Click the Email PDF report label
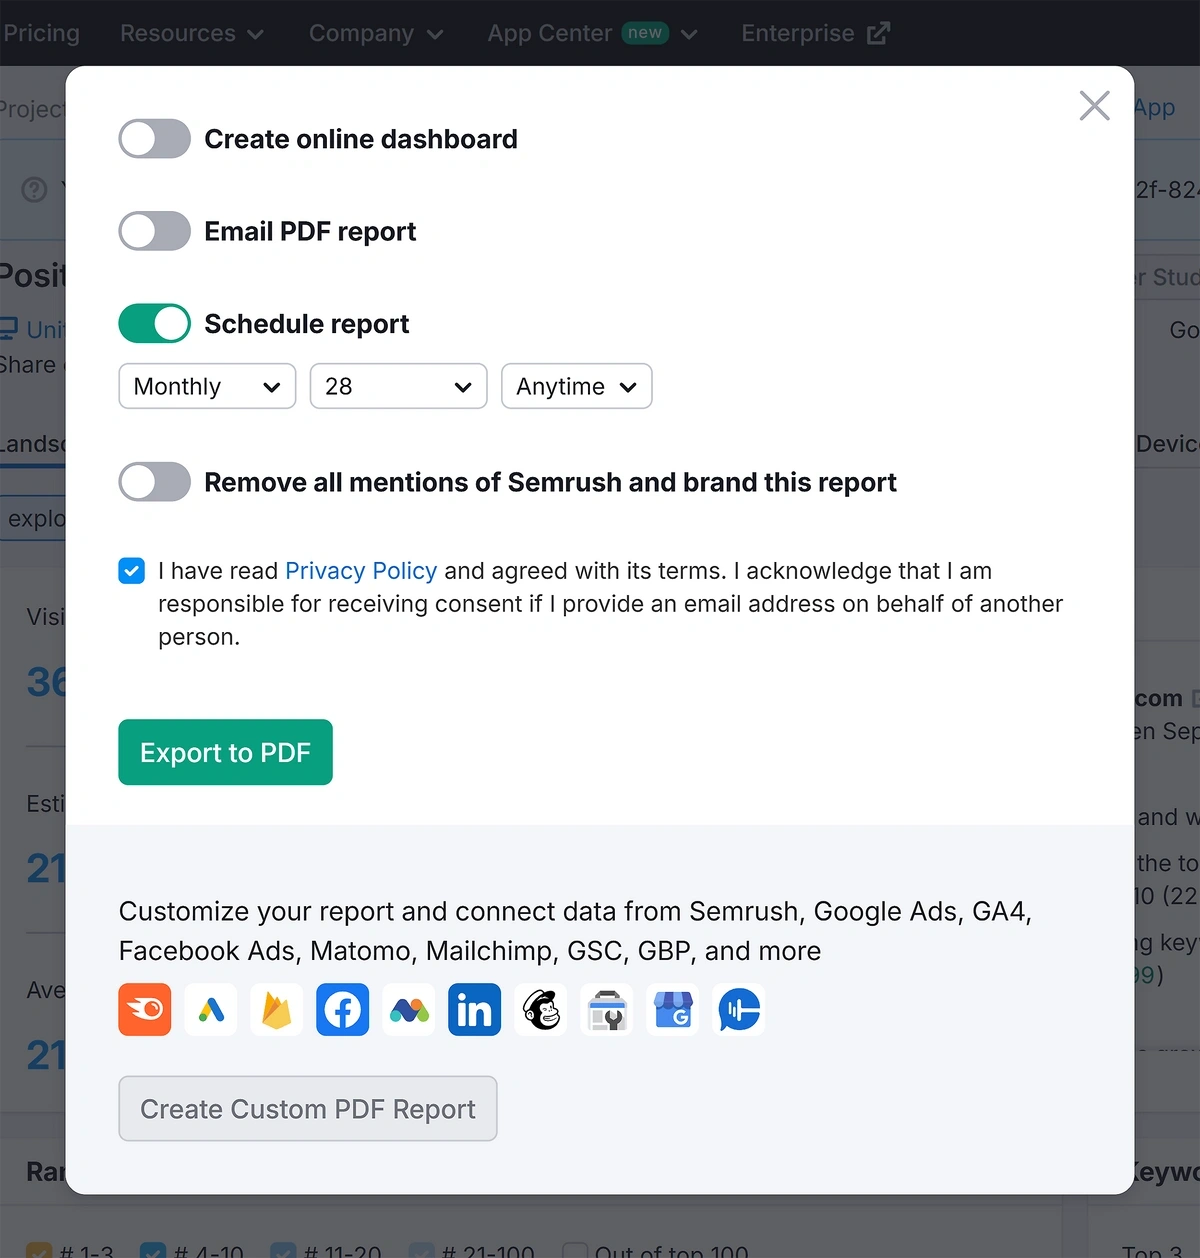Screen dimensions: 1200x1258 coord(310,232)
